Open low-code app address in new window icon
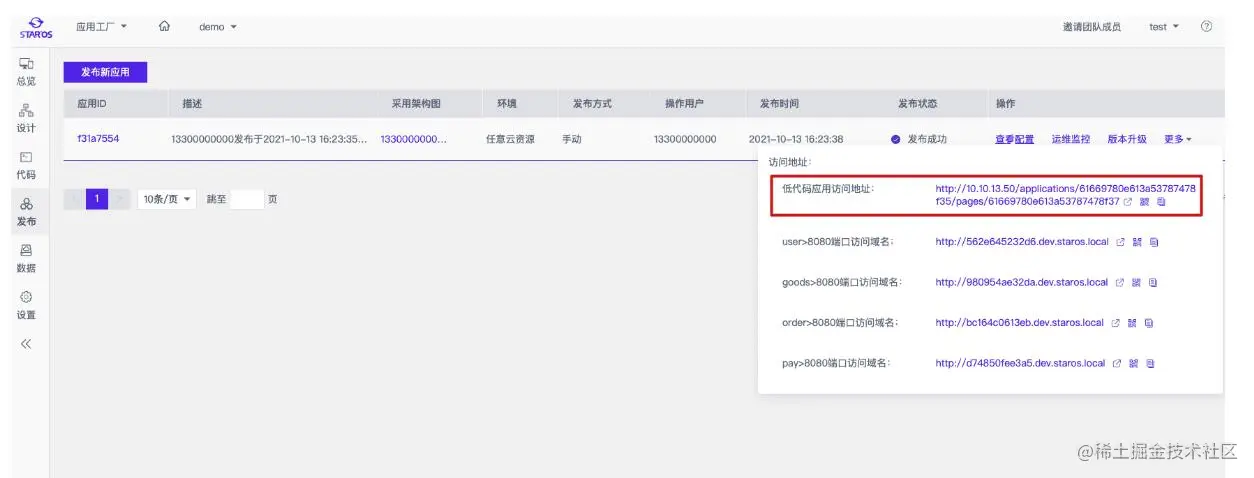This screenshot has width=1254, height=478. click(1128, 202)
